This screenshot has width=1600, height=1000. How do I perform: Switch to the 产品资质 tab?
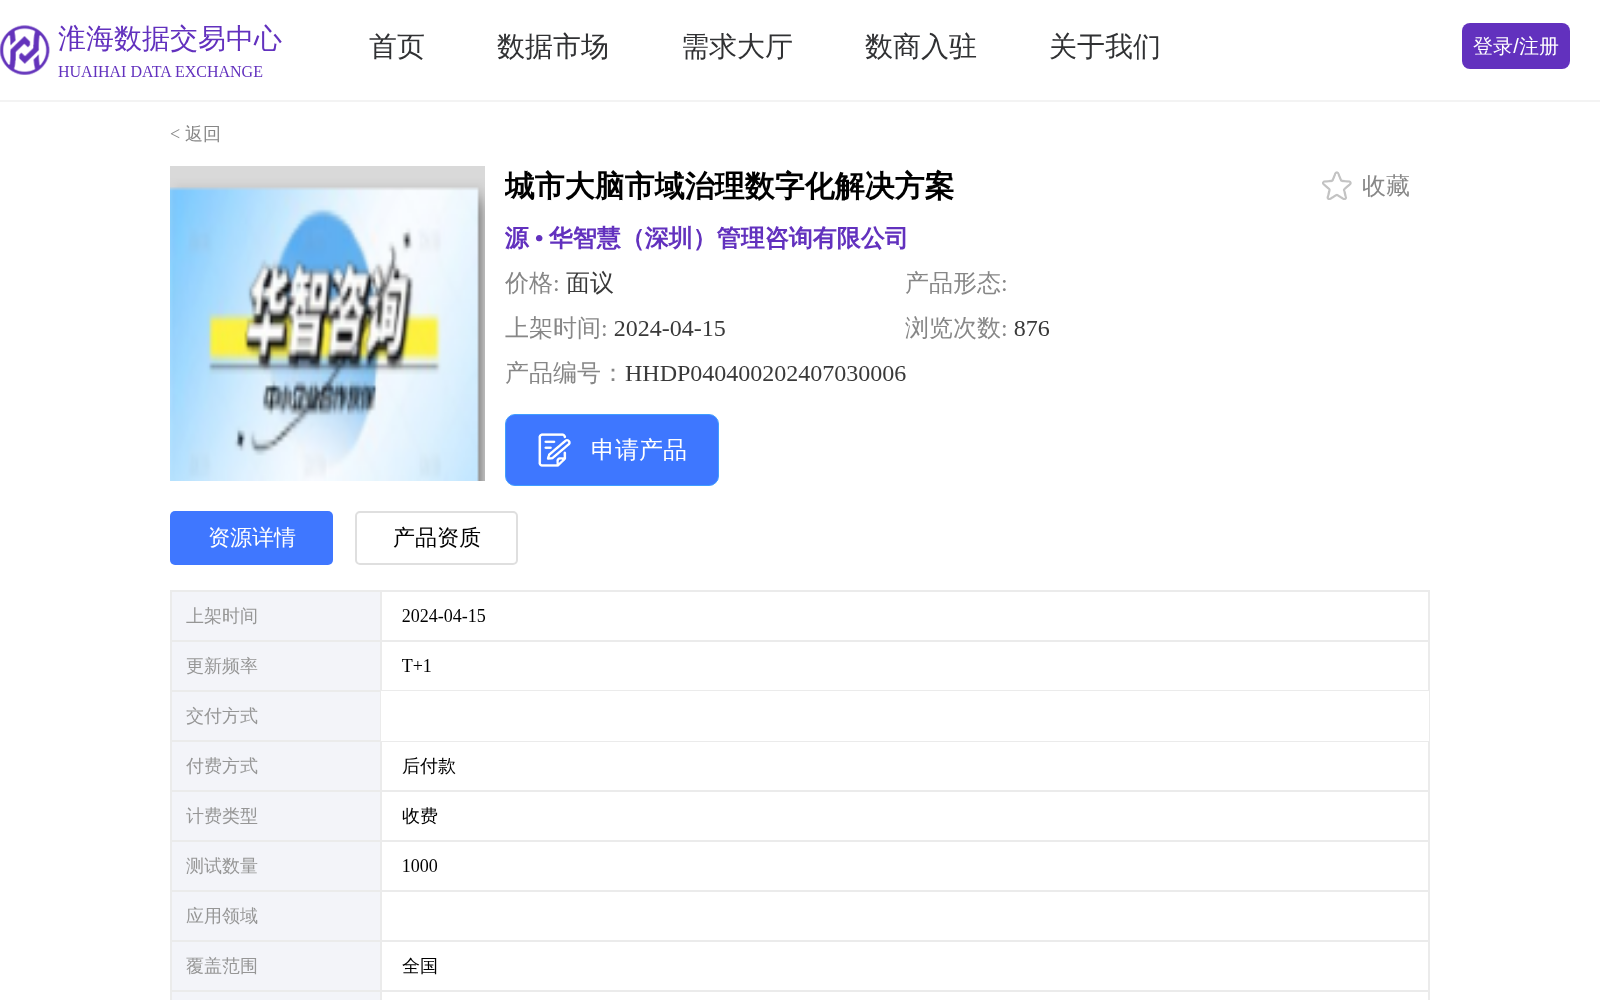(x=436, y=538)
